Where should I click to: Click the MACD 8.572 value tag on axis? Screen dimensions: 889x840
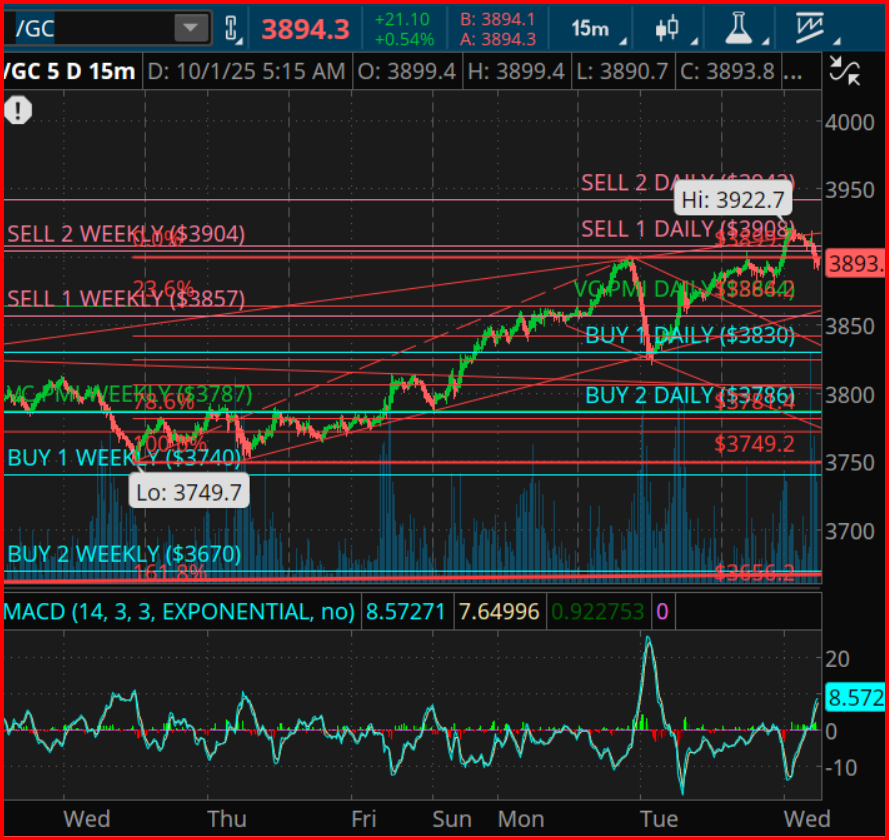tap(856, 698)
